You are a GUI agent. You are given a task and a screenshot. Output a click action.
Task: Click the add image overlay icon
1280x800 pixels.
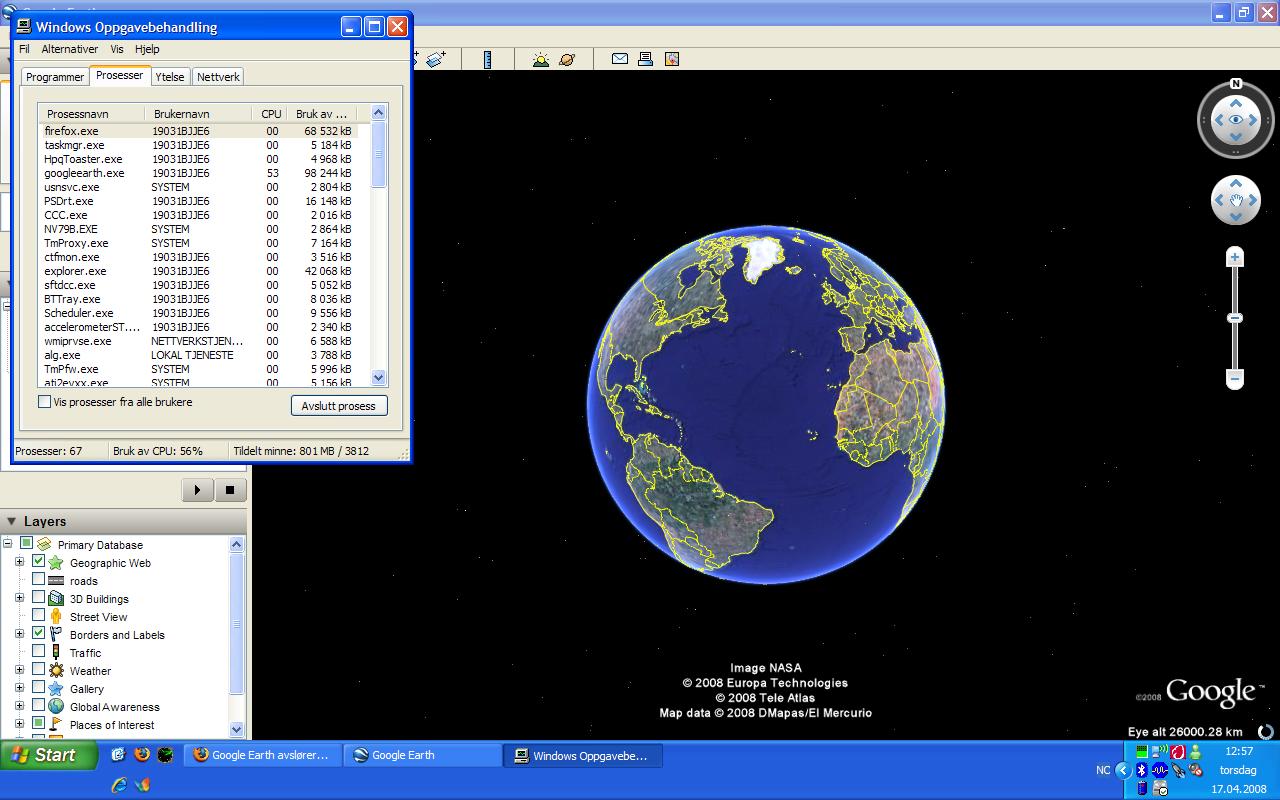pyautogui.click(x=436, y=59)
